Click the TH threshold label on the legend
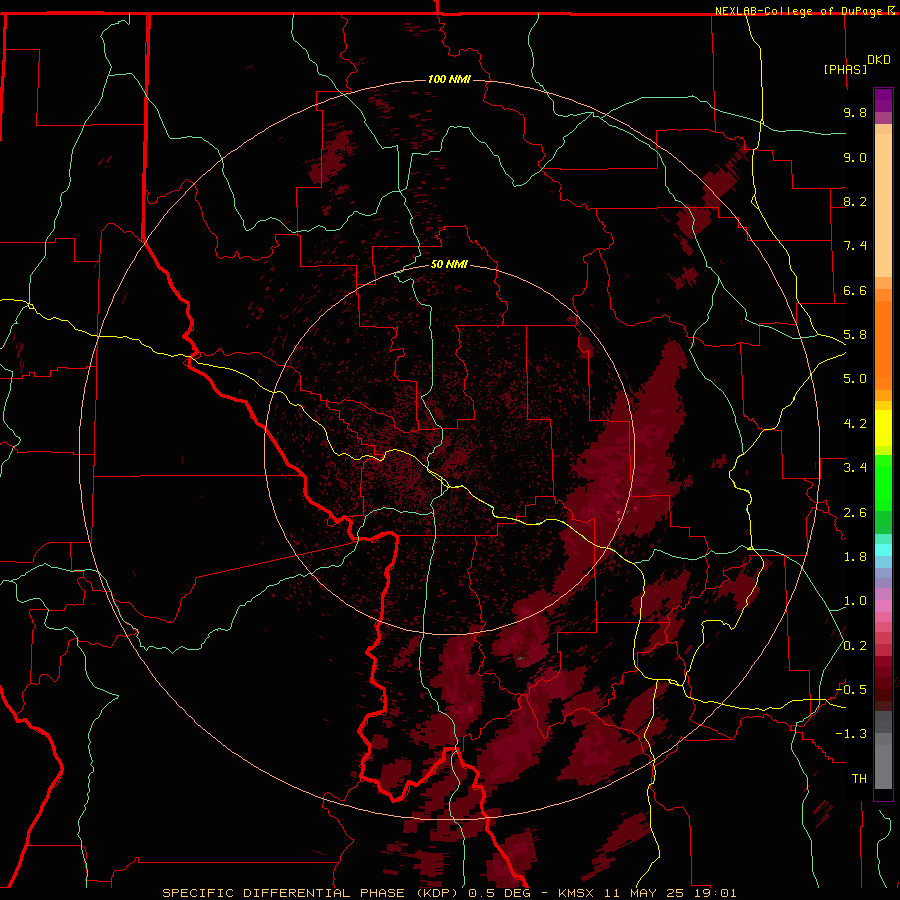This screenshot has width=900, height=900. 859,779
